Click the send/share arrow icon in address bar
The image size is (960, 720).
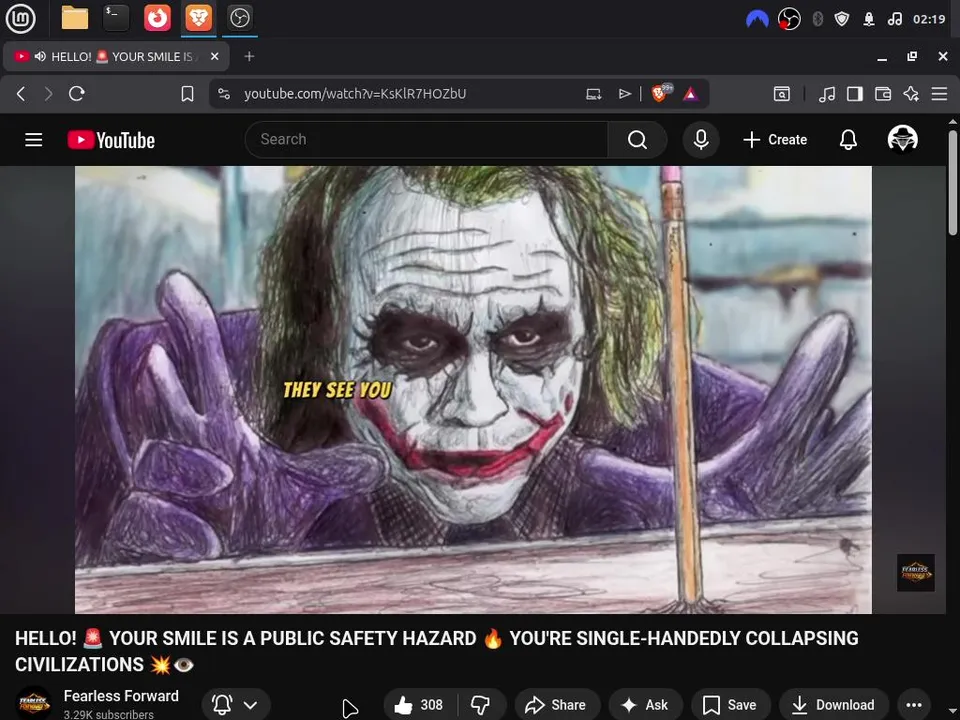[x=624, y=94]
